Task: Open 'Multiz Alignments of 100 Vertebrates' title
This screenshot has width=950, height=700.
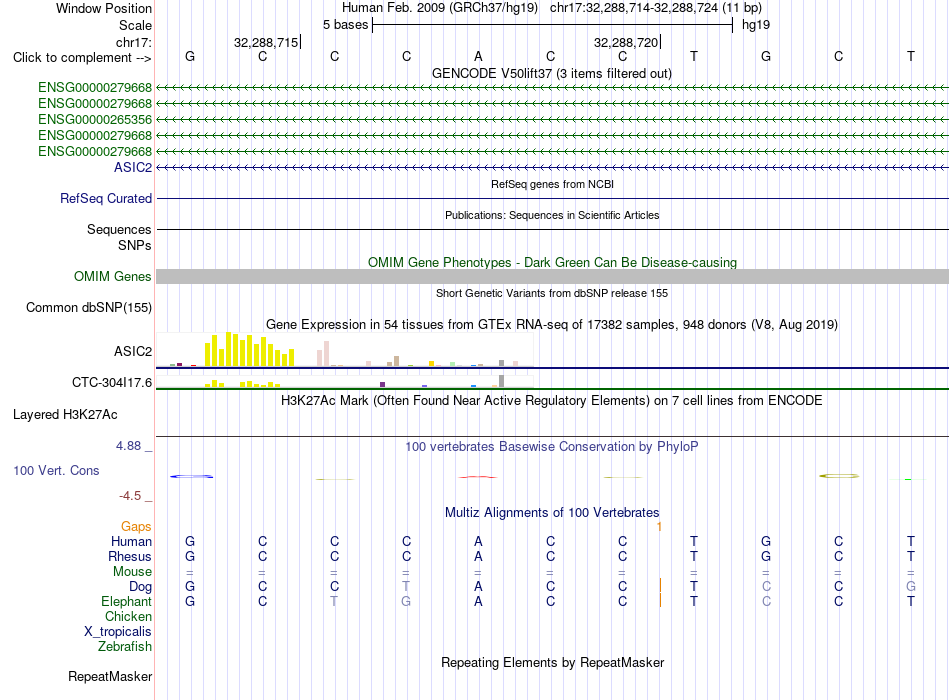Action: point(552,513)
